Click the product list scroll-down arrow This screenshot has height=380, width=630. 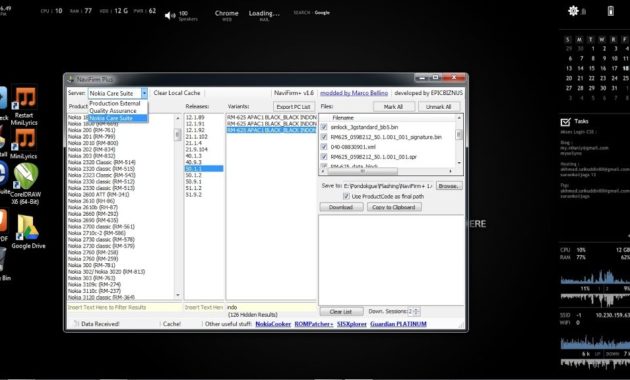(178, 295)
